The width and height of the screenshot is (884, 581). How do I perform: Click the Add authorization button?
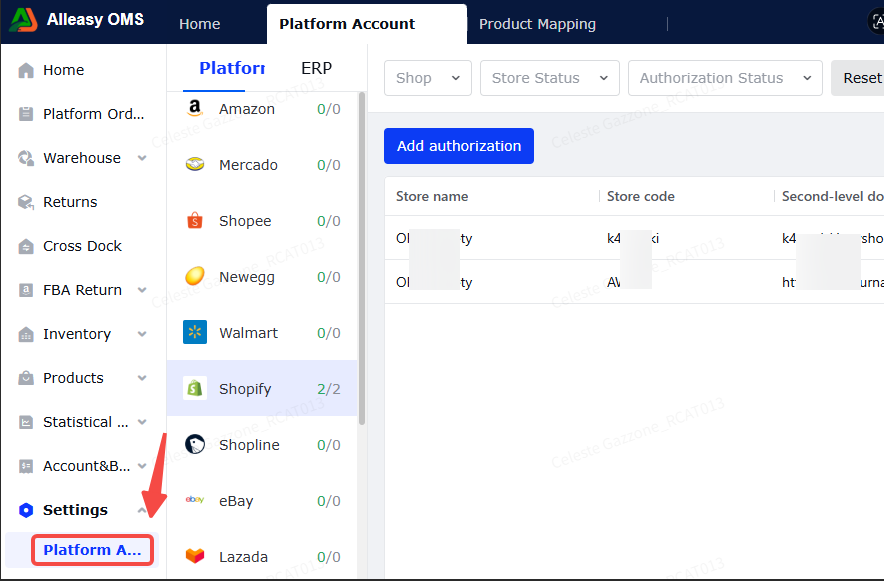(459, 146)
